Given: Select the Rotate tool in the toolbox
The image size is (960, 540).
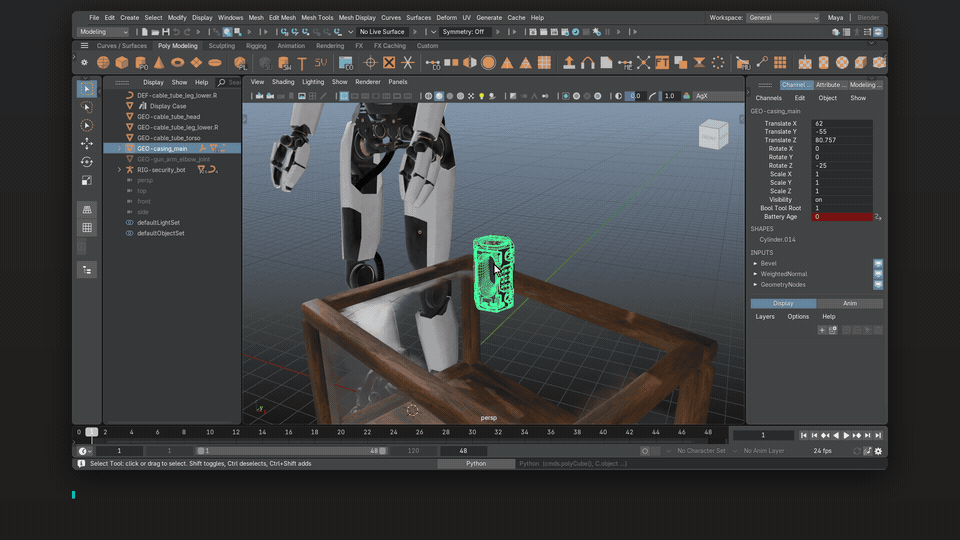Looking at the screenshot, I should pyautogui.click(x=87, y=162).
